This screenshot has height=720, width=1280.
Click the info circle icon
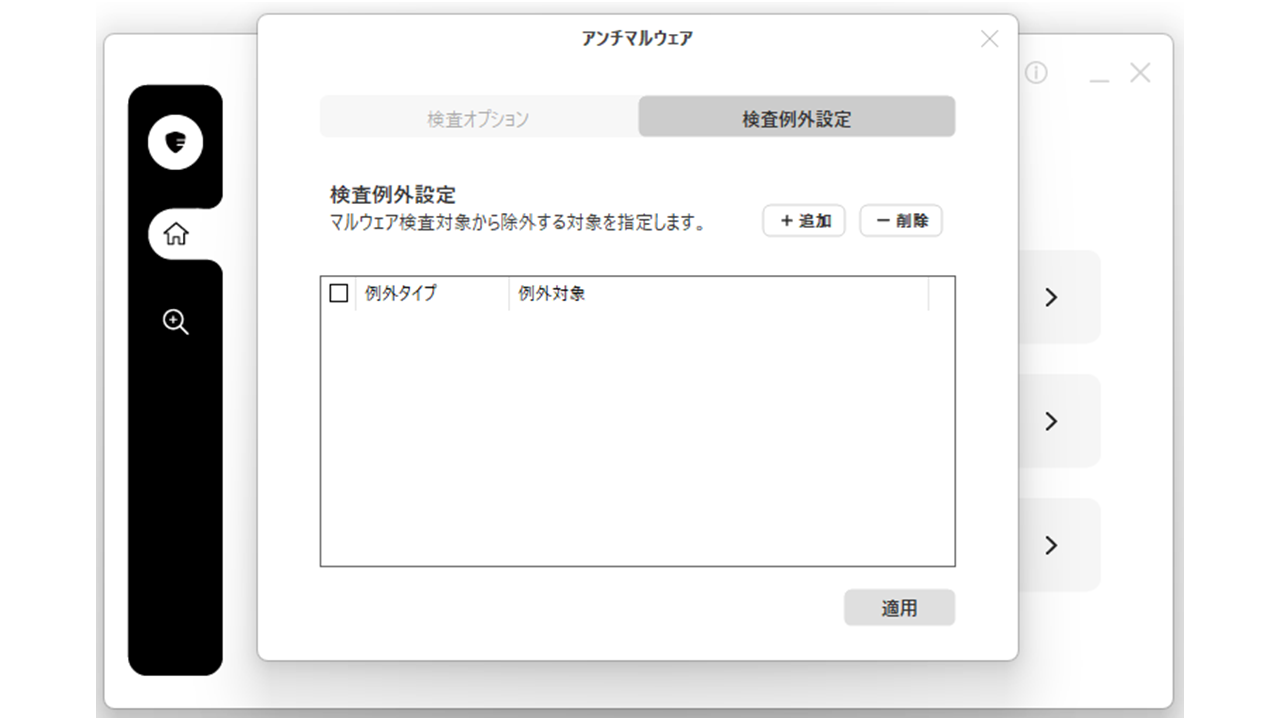(1036, 73)
